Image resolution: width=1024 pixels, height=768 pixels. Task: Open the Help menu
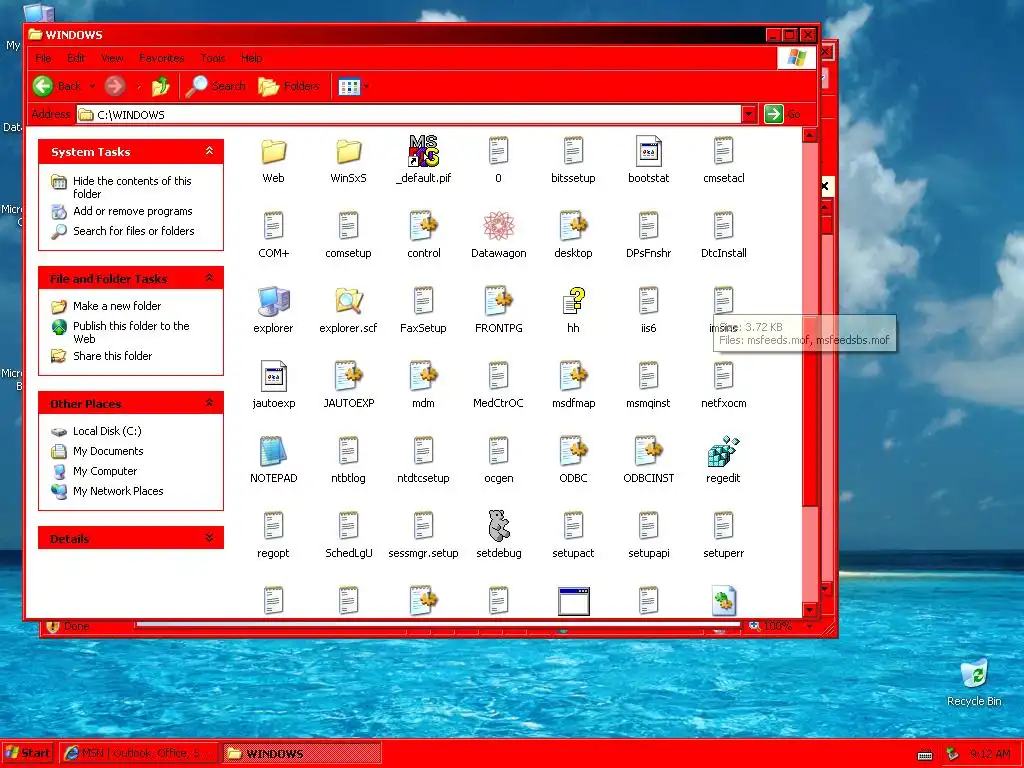[251, 58]
